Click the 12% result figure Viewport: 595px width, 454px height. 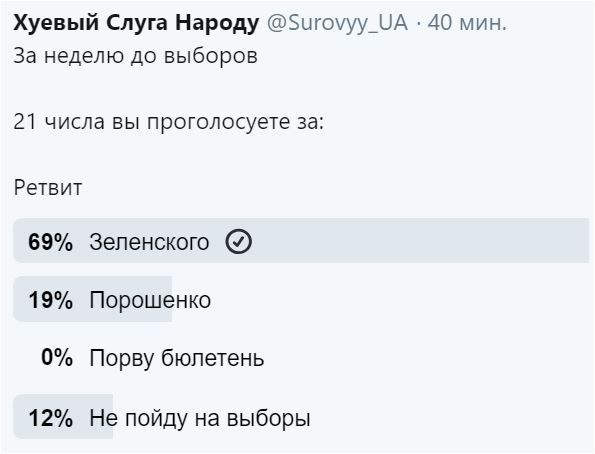point(50,418)
